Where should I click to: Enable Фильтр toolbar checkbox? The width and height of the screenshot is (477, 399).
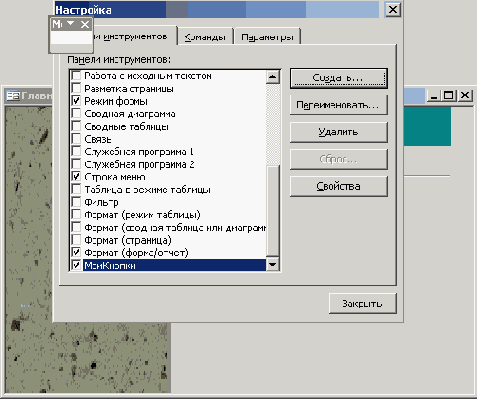point(76,202)
